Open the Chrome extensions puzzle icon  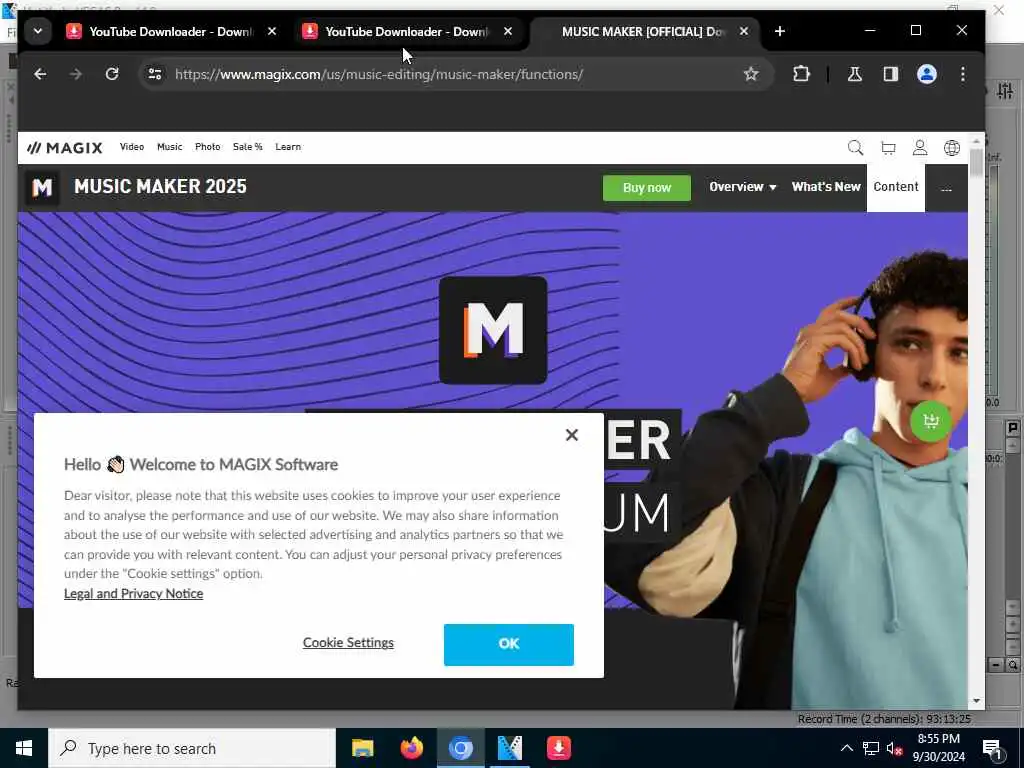(x=801, y=74)
